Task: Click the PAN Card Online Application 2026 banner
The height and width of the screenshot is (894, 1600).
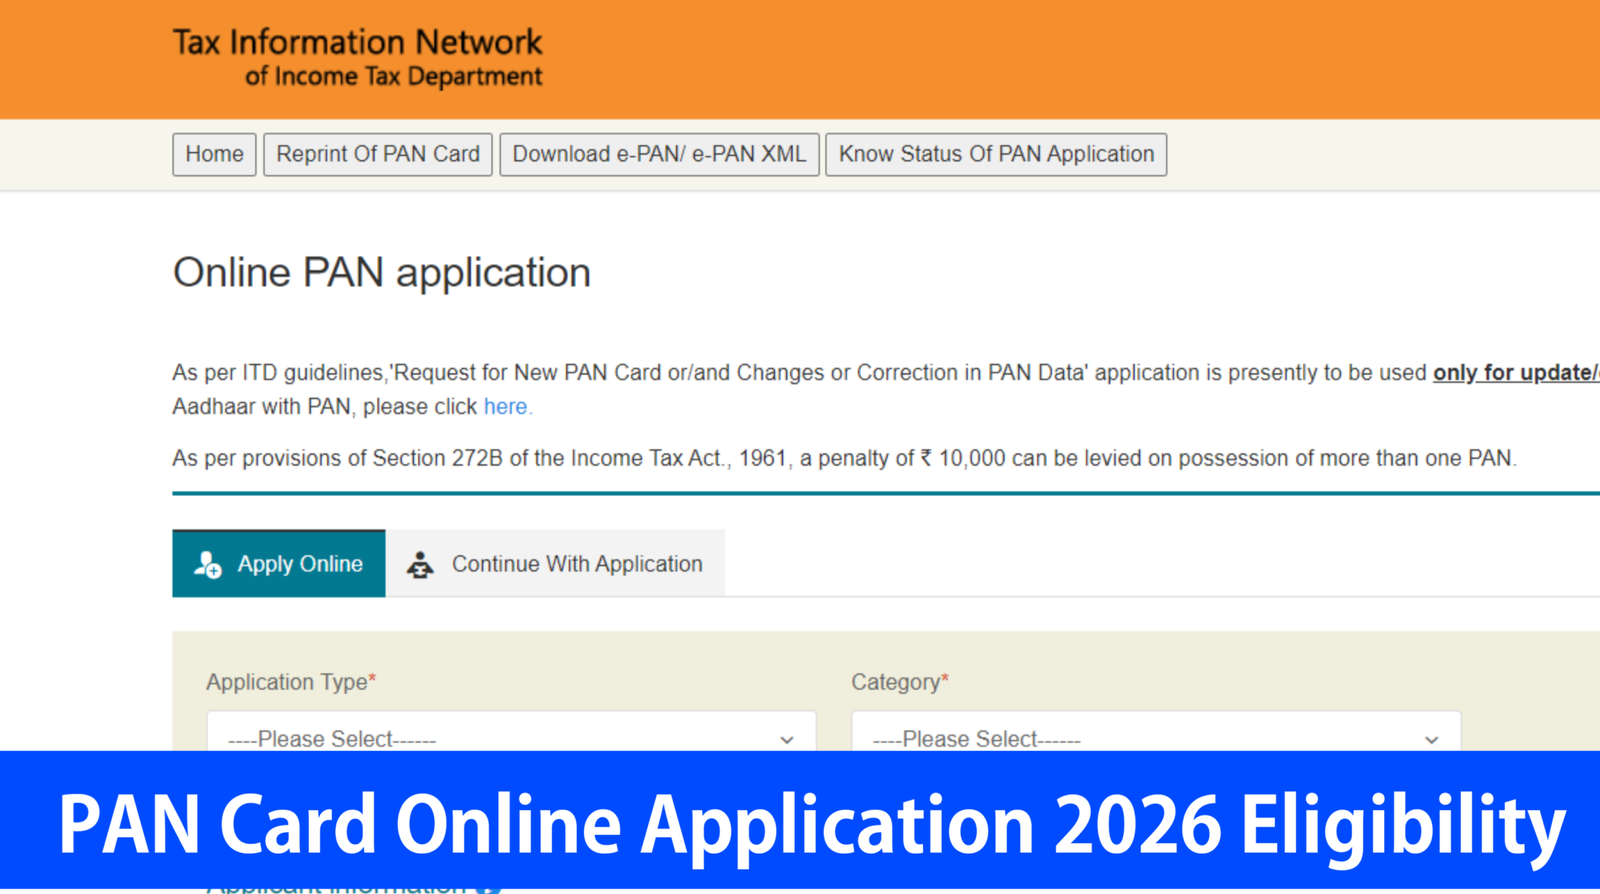Action: (x=800, y=822)
